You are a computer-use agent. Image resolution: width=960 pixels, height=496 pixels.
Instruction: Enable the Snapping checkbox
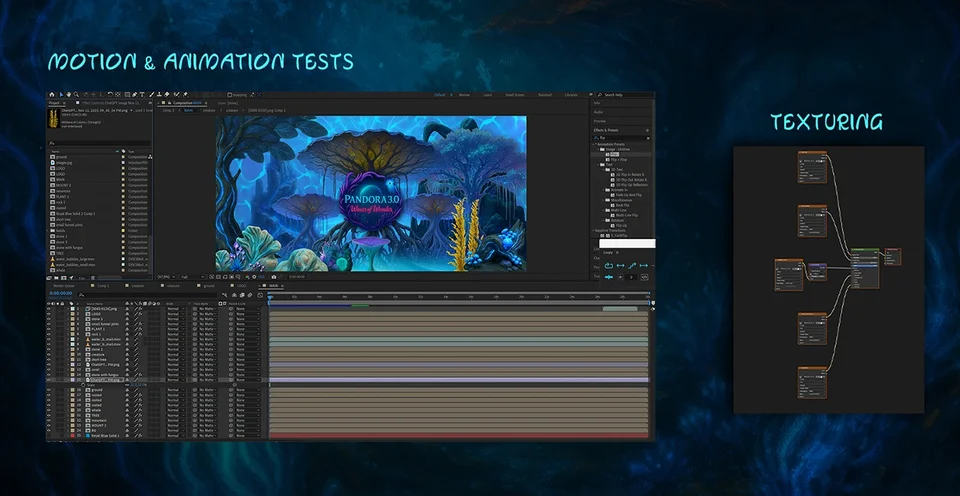[x=230, y=95]
